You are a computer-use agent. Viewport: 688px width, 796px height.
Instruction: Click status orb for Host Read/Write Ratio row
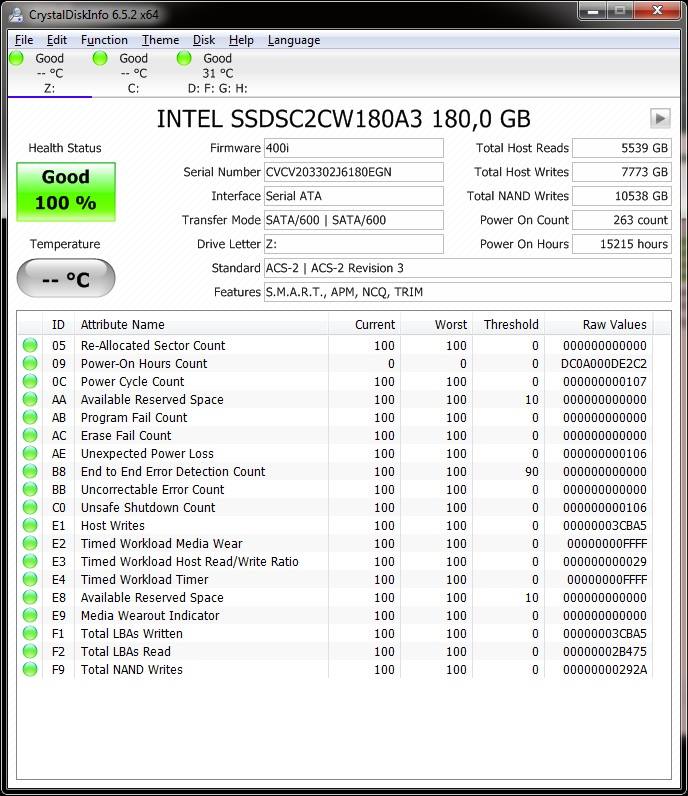click(30, 561)
